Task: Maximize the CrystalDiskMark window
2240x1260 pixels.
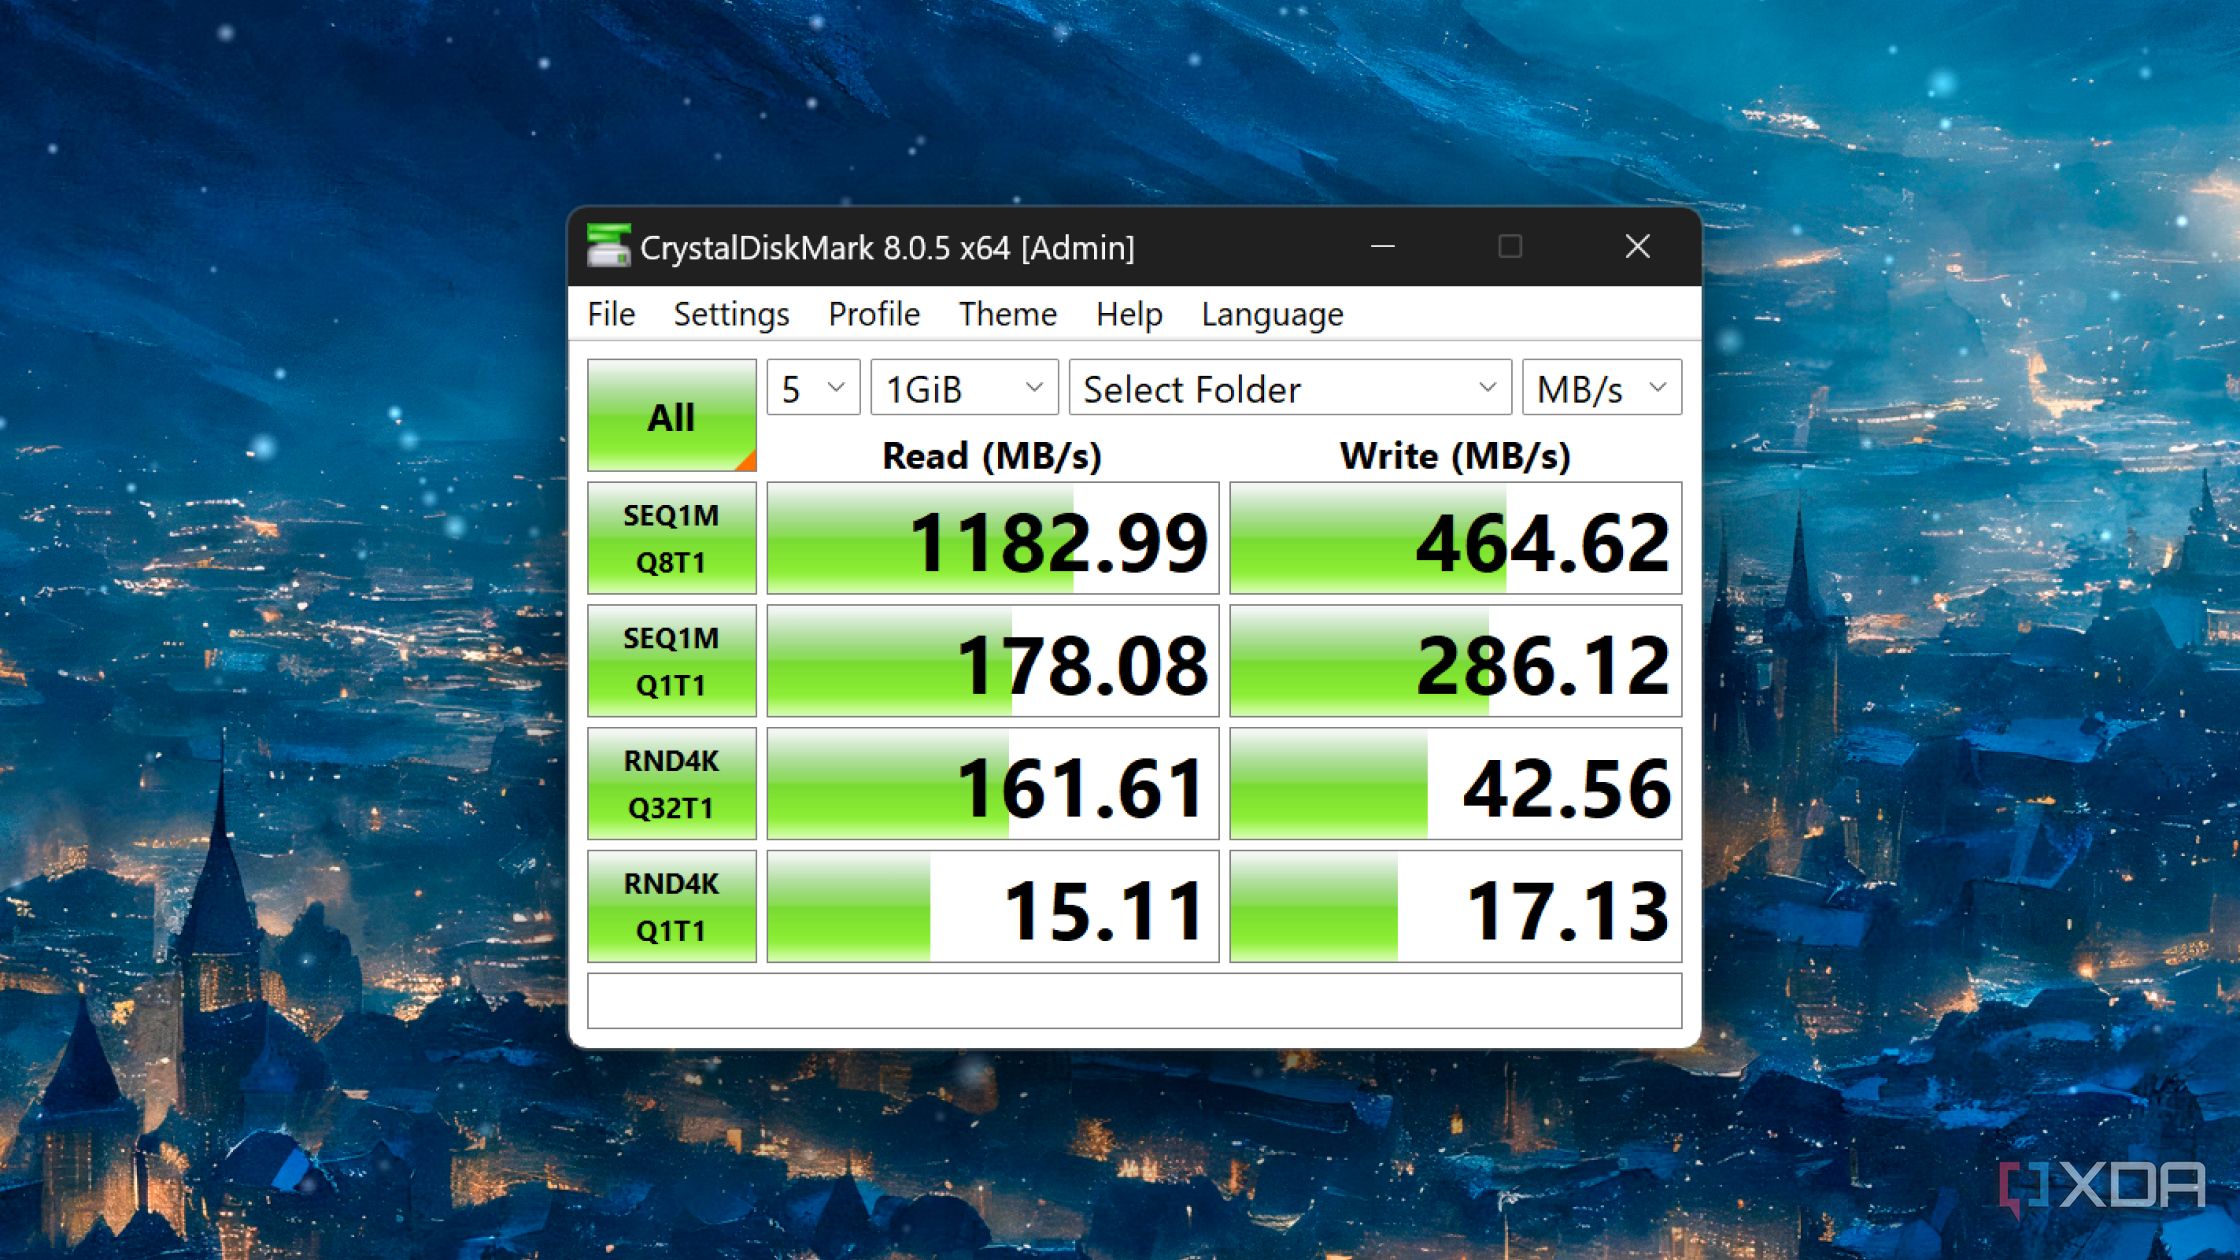Action: 1510,246
